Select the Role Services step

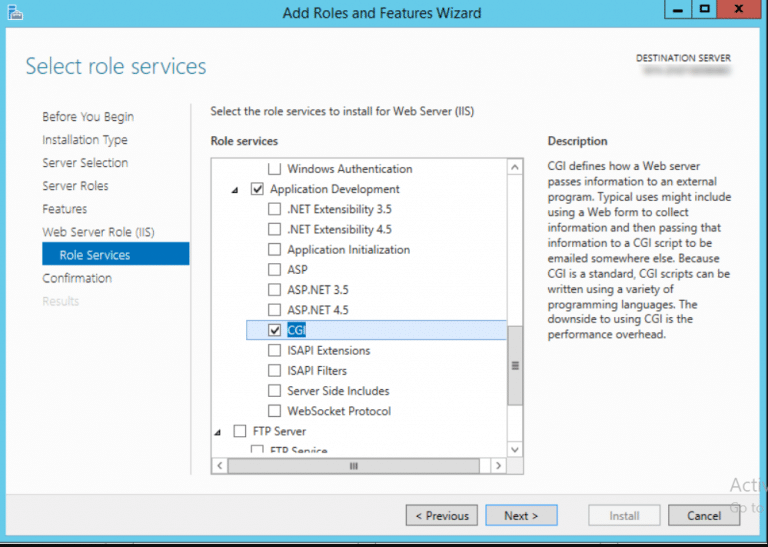tap(116, 254)
